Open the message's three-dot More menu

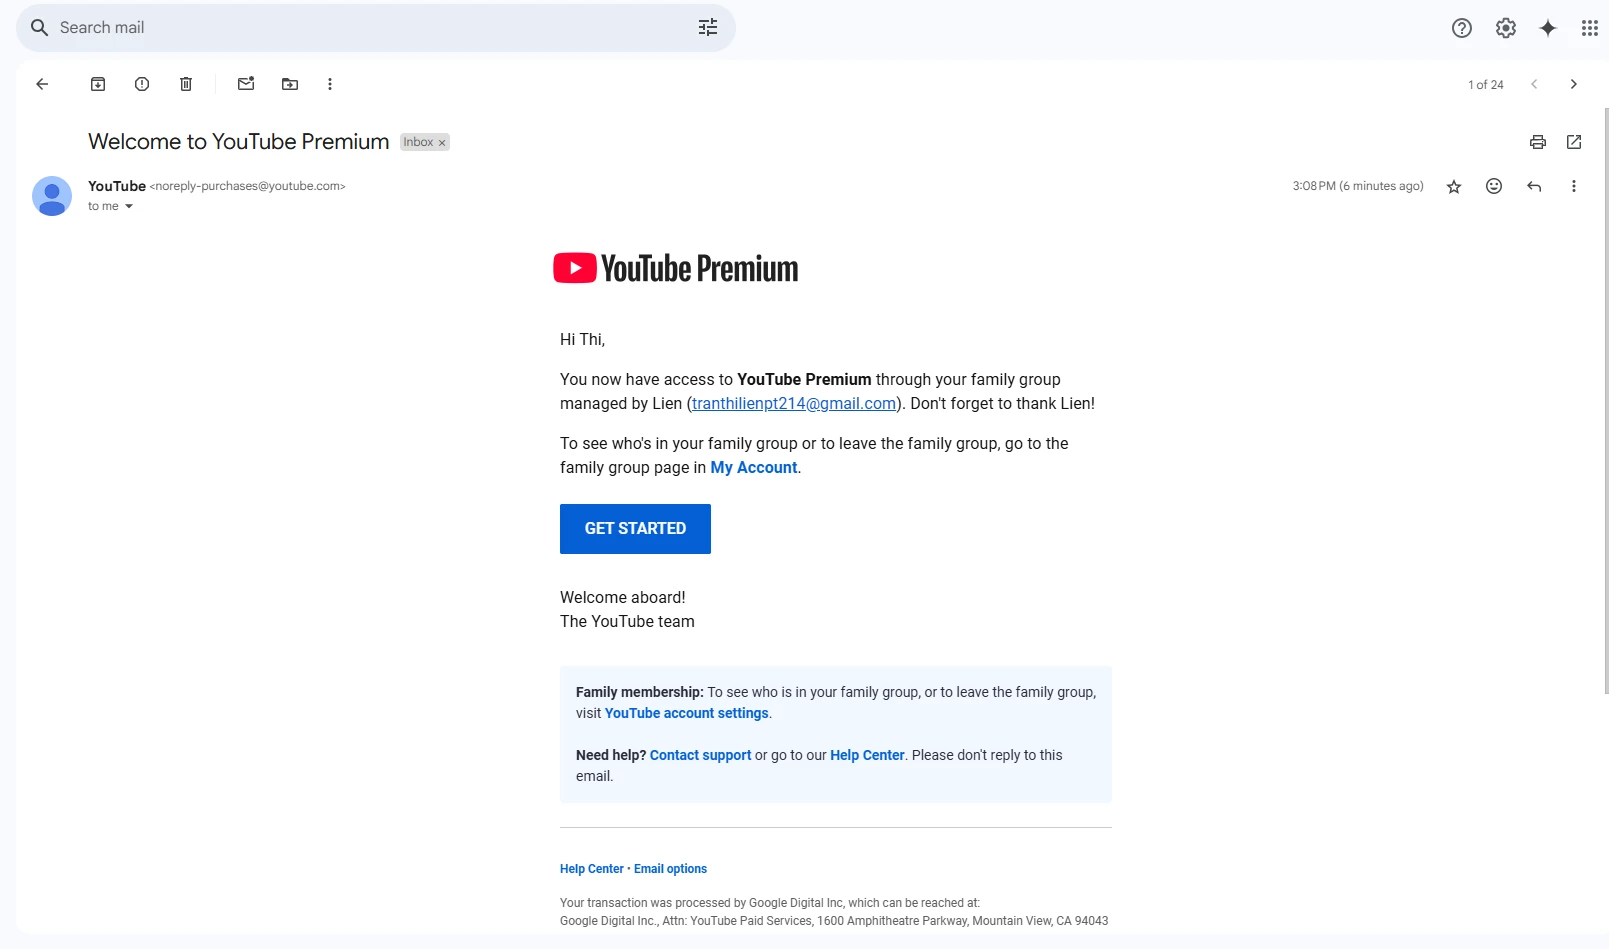tap(1574, 186)
